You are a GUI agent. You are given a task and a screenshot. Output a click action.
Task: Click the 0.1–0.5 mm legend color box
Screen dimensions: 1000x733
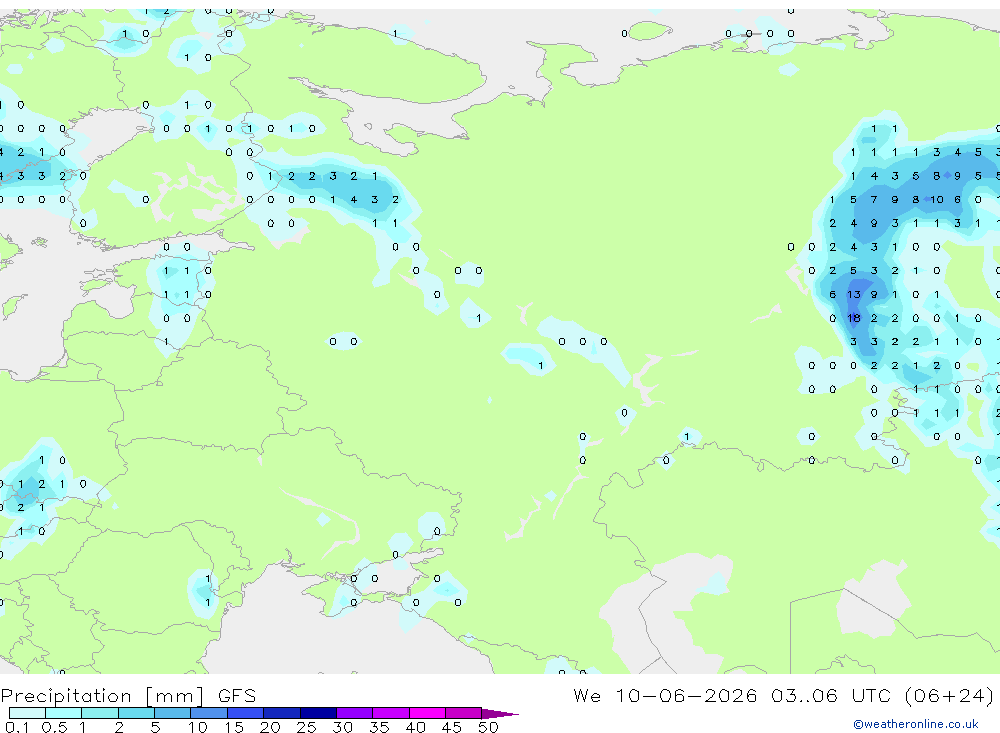point(27,713)
